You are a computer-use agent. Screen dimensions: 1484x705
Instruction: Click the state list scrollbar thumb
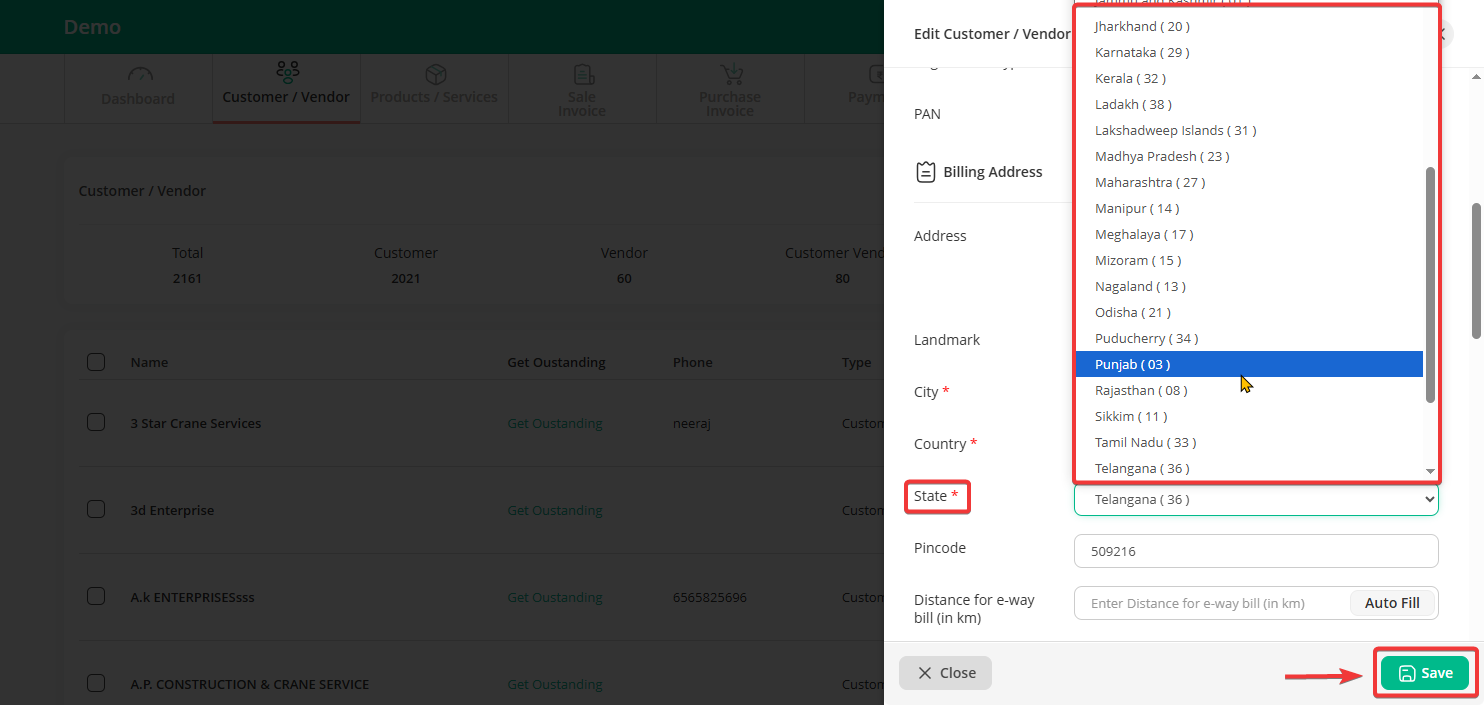point(1430,285)
